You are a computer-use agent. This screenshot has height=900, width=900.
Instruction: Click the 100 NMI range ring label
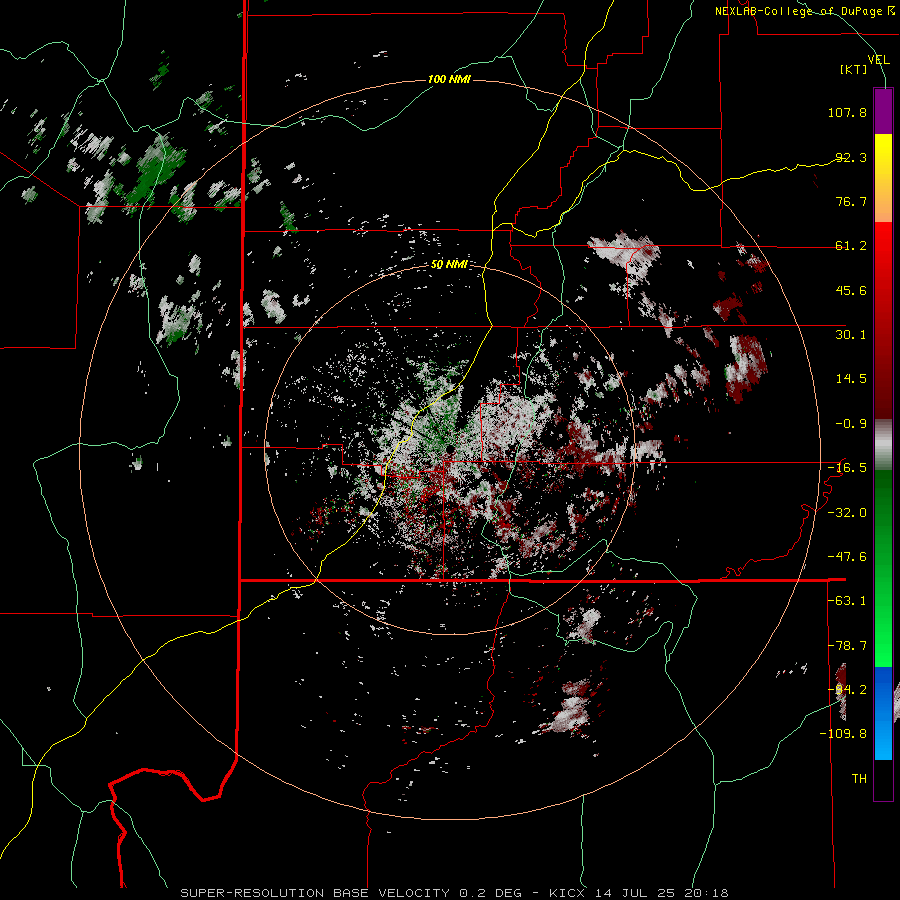[449, 79]
